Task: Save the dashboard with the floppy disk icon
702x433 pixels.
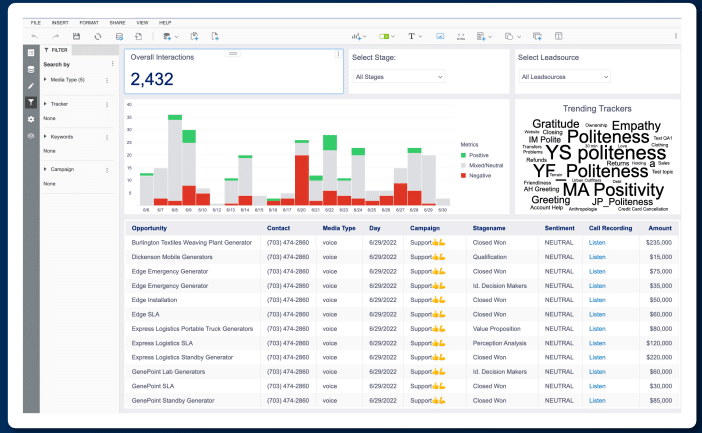Action: coord(77,36)
